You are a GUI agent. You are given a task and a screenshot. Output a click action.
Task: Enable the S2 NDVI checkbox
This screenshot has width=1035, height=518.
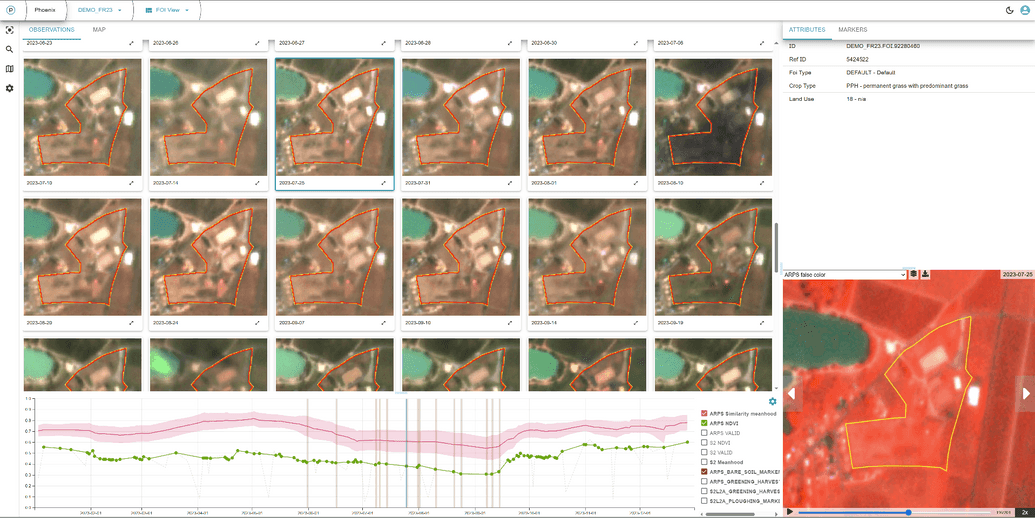pos(705,442)
